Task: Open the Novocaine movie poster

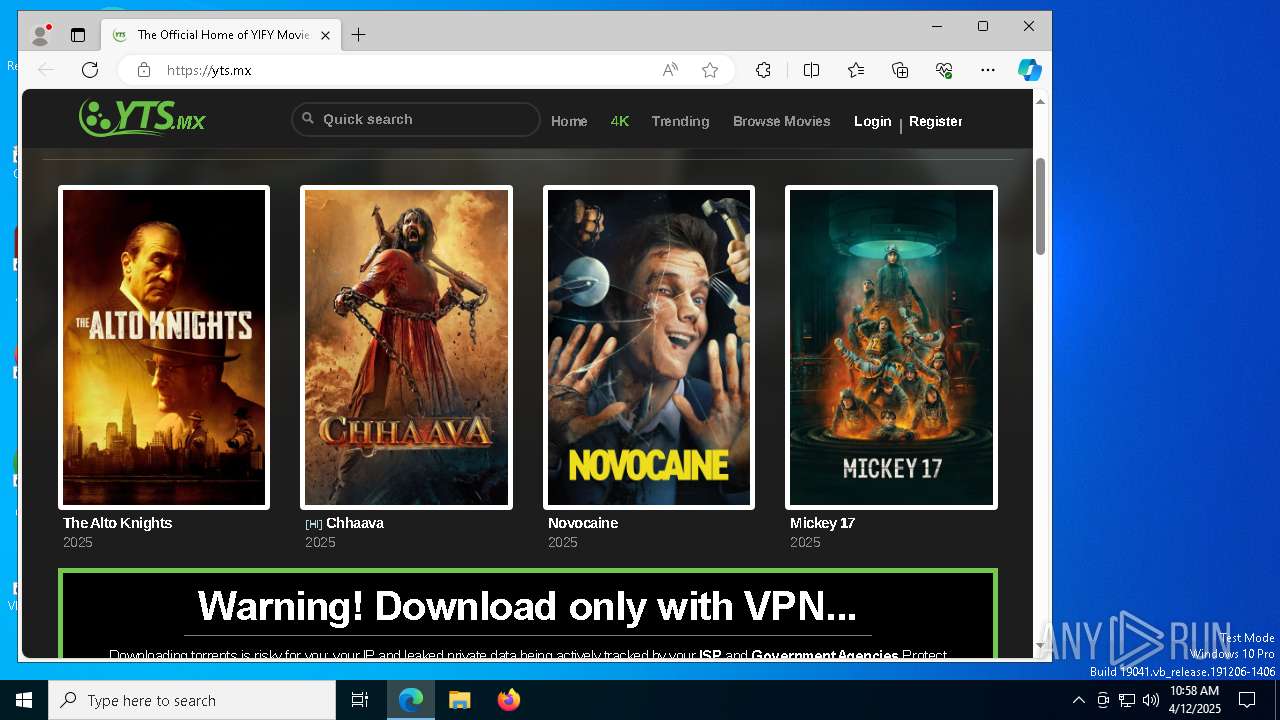Action: (x=649, y=347)
